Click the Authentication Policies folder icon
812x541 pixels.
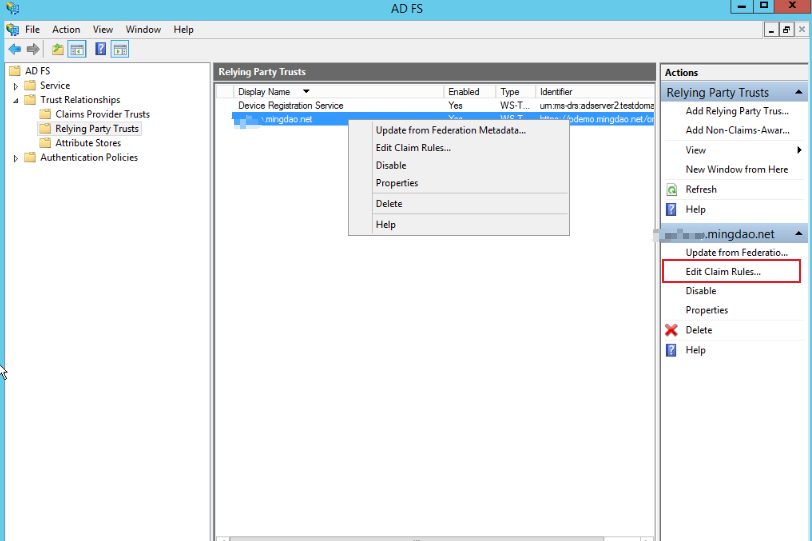point(30,157)
